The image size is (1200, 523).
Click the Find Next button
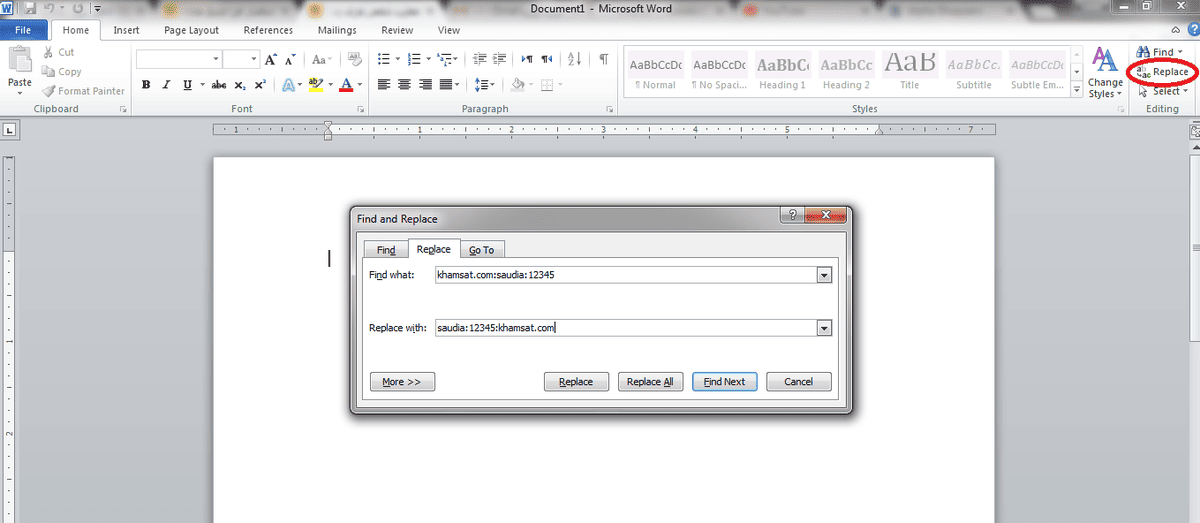point(725,382)
